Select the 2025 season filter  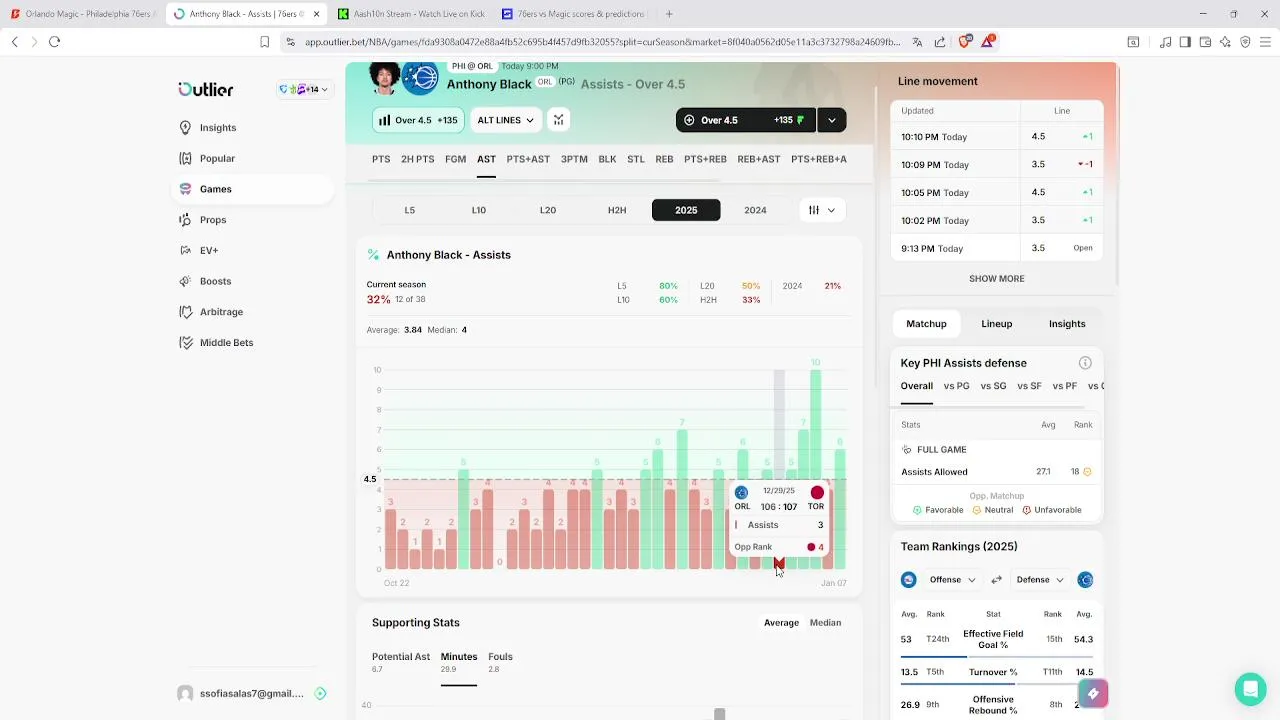[x=686, y=210]
